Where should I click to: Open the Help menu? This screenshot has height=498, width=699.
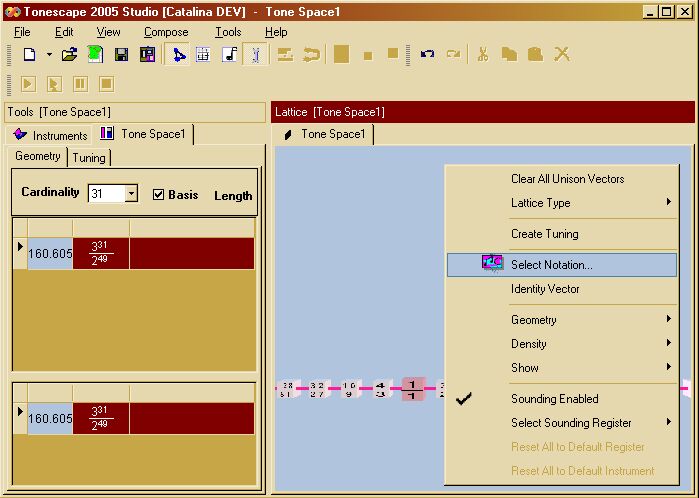point(276,32)
